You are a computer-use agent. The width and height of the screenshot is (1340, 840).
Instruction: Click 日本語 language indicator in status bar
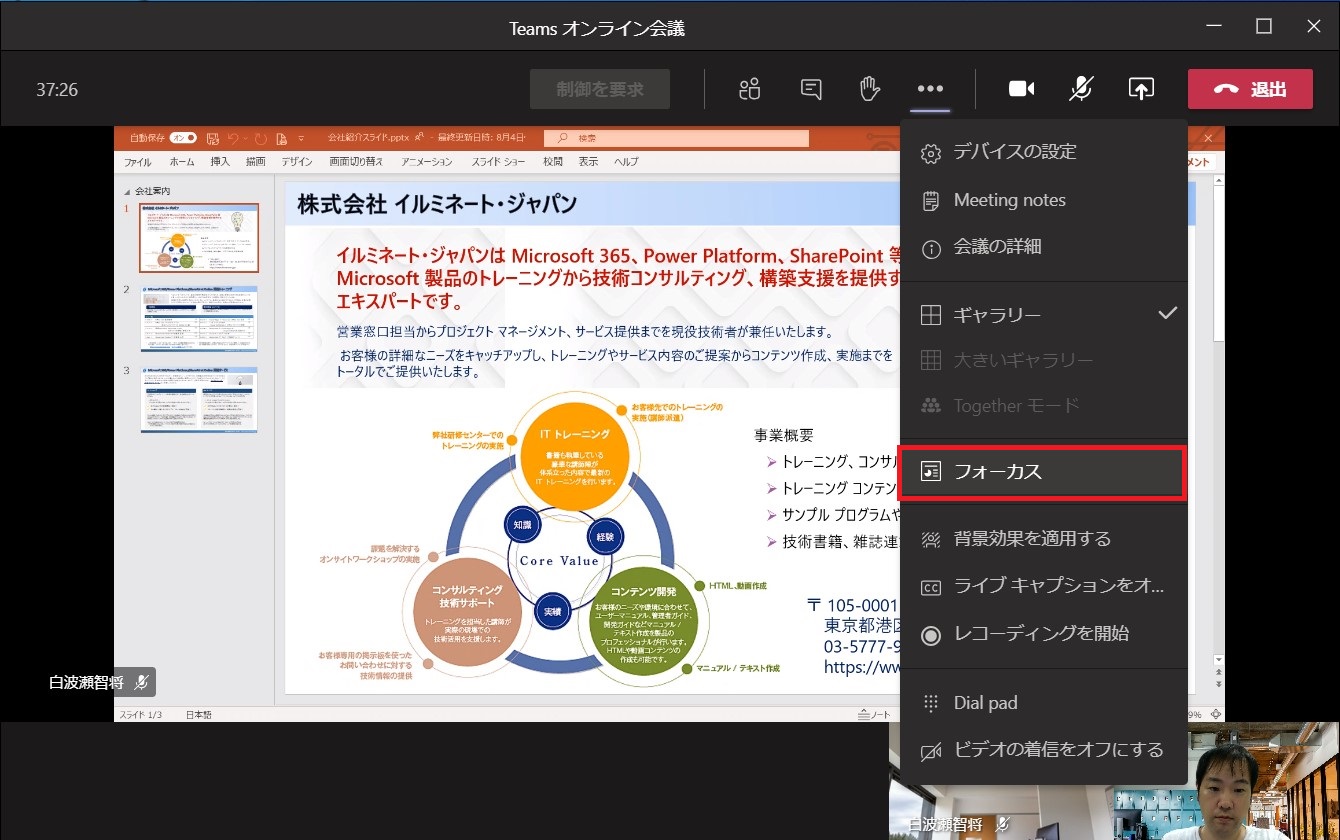[x=199, y=715]
